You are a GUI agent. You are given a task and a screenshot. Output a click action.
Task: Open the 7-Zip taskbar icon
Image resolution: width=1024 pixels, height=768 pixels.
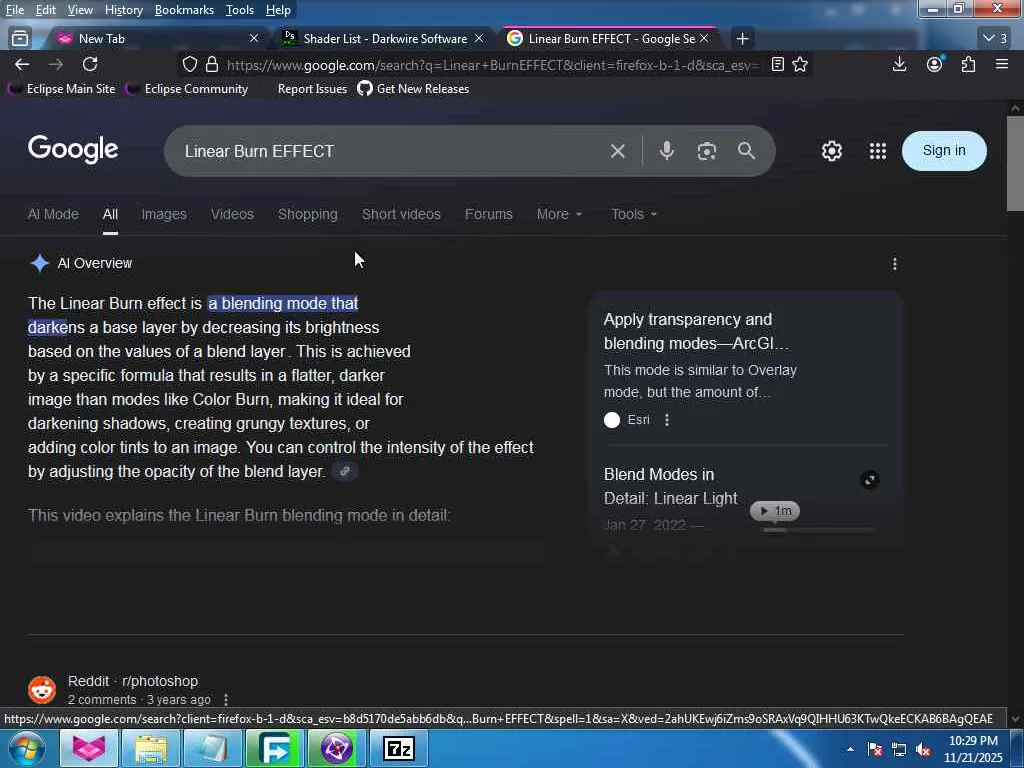tap(399, 748)
